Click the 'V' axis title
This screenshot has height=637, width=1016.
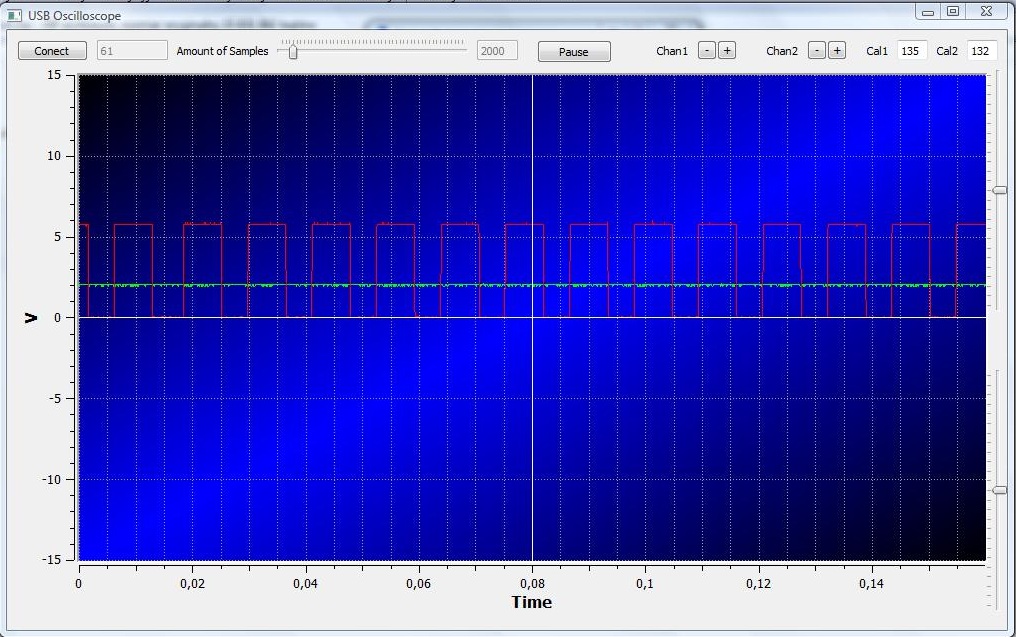pyautogui.click(x=30, y=318)
